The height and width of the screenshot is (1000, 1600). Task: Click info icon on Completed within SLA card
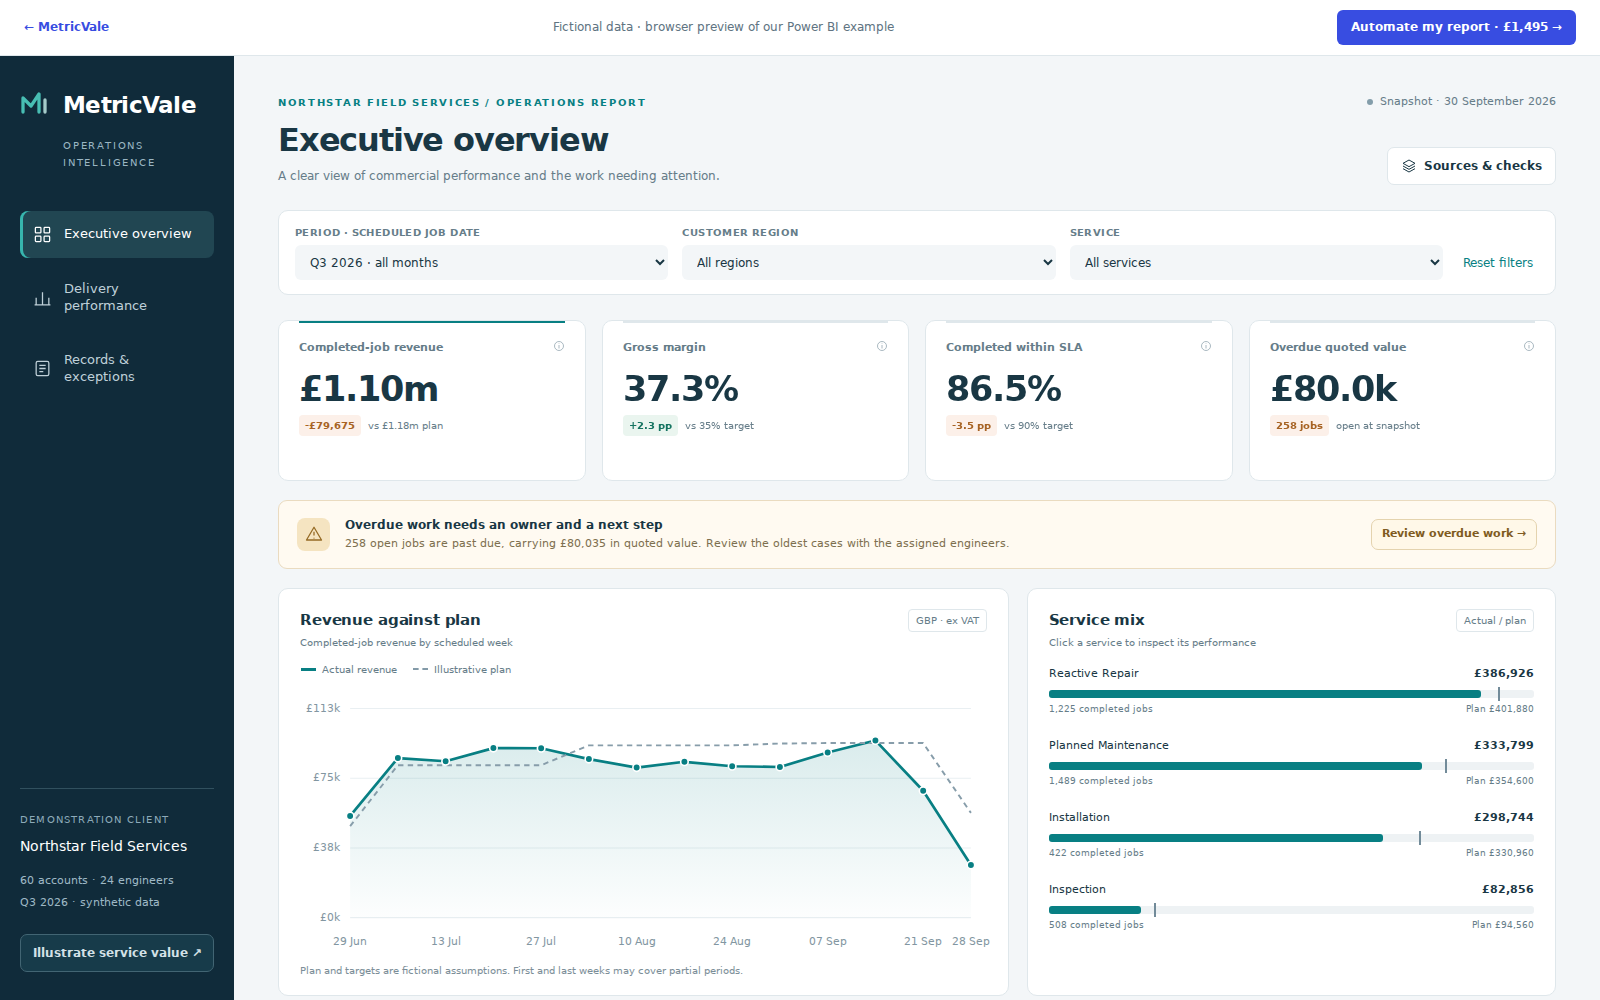(x=1206, y=346)
